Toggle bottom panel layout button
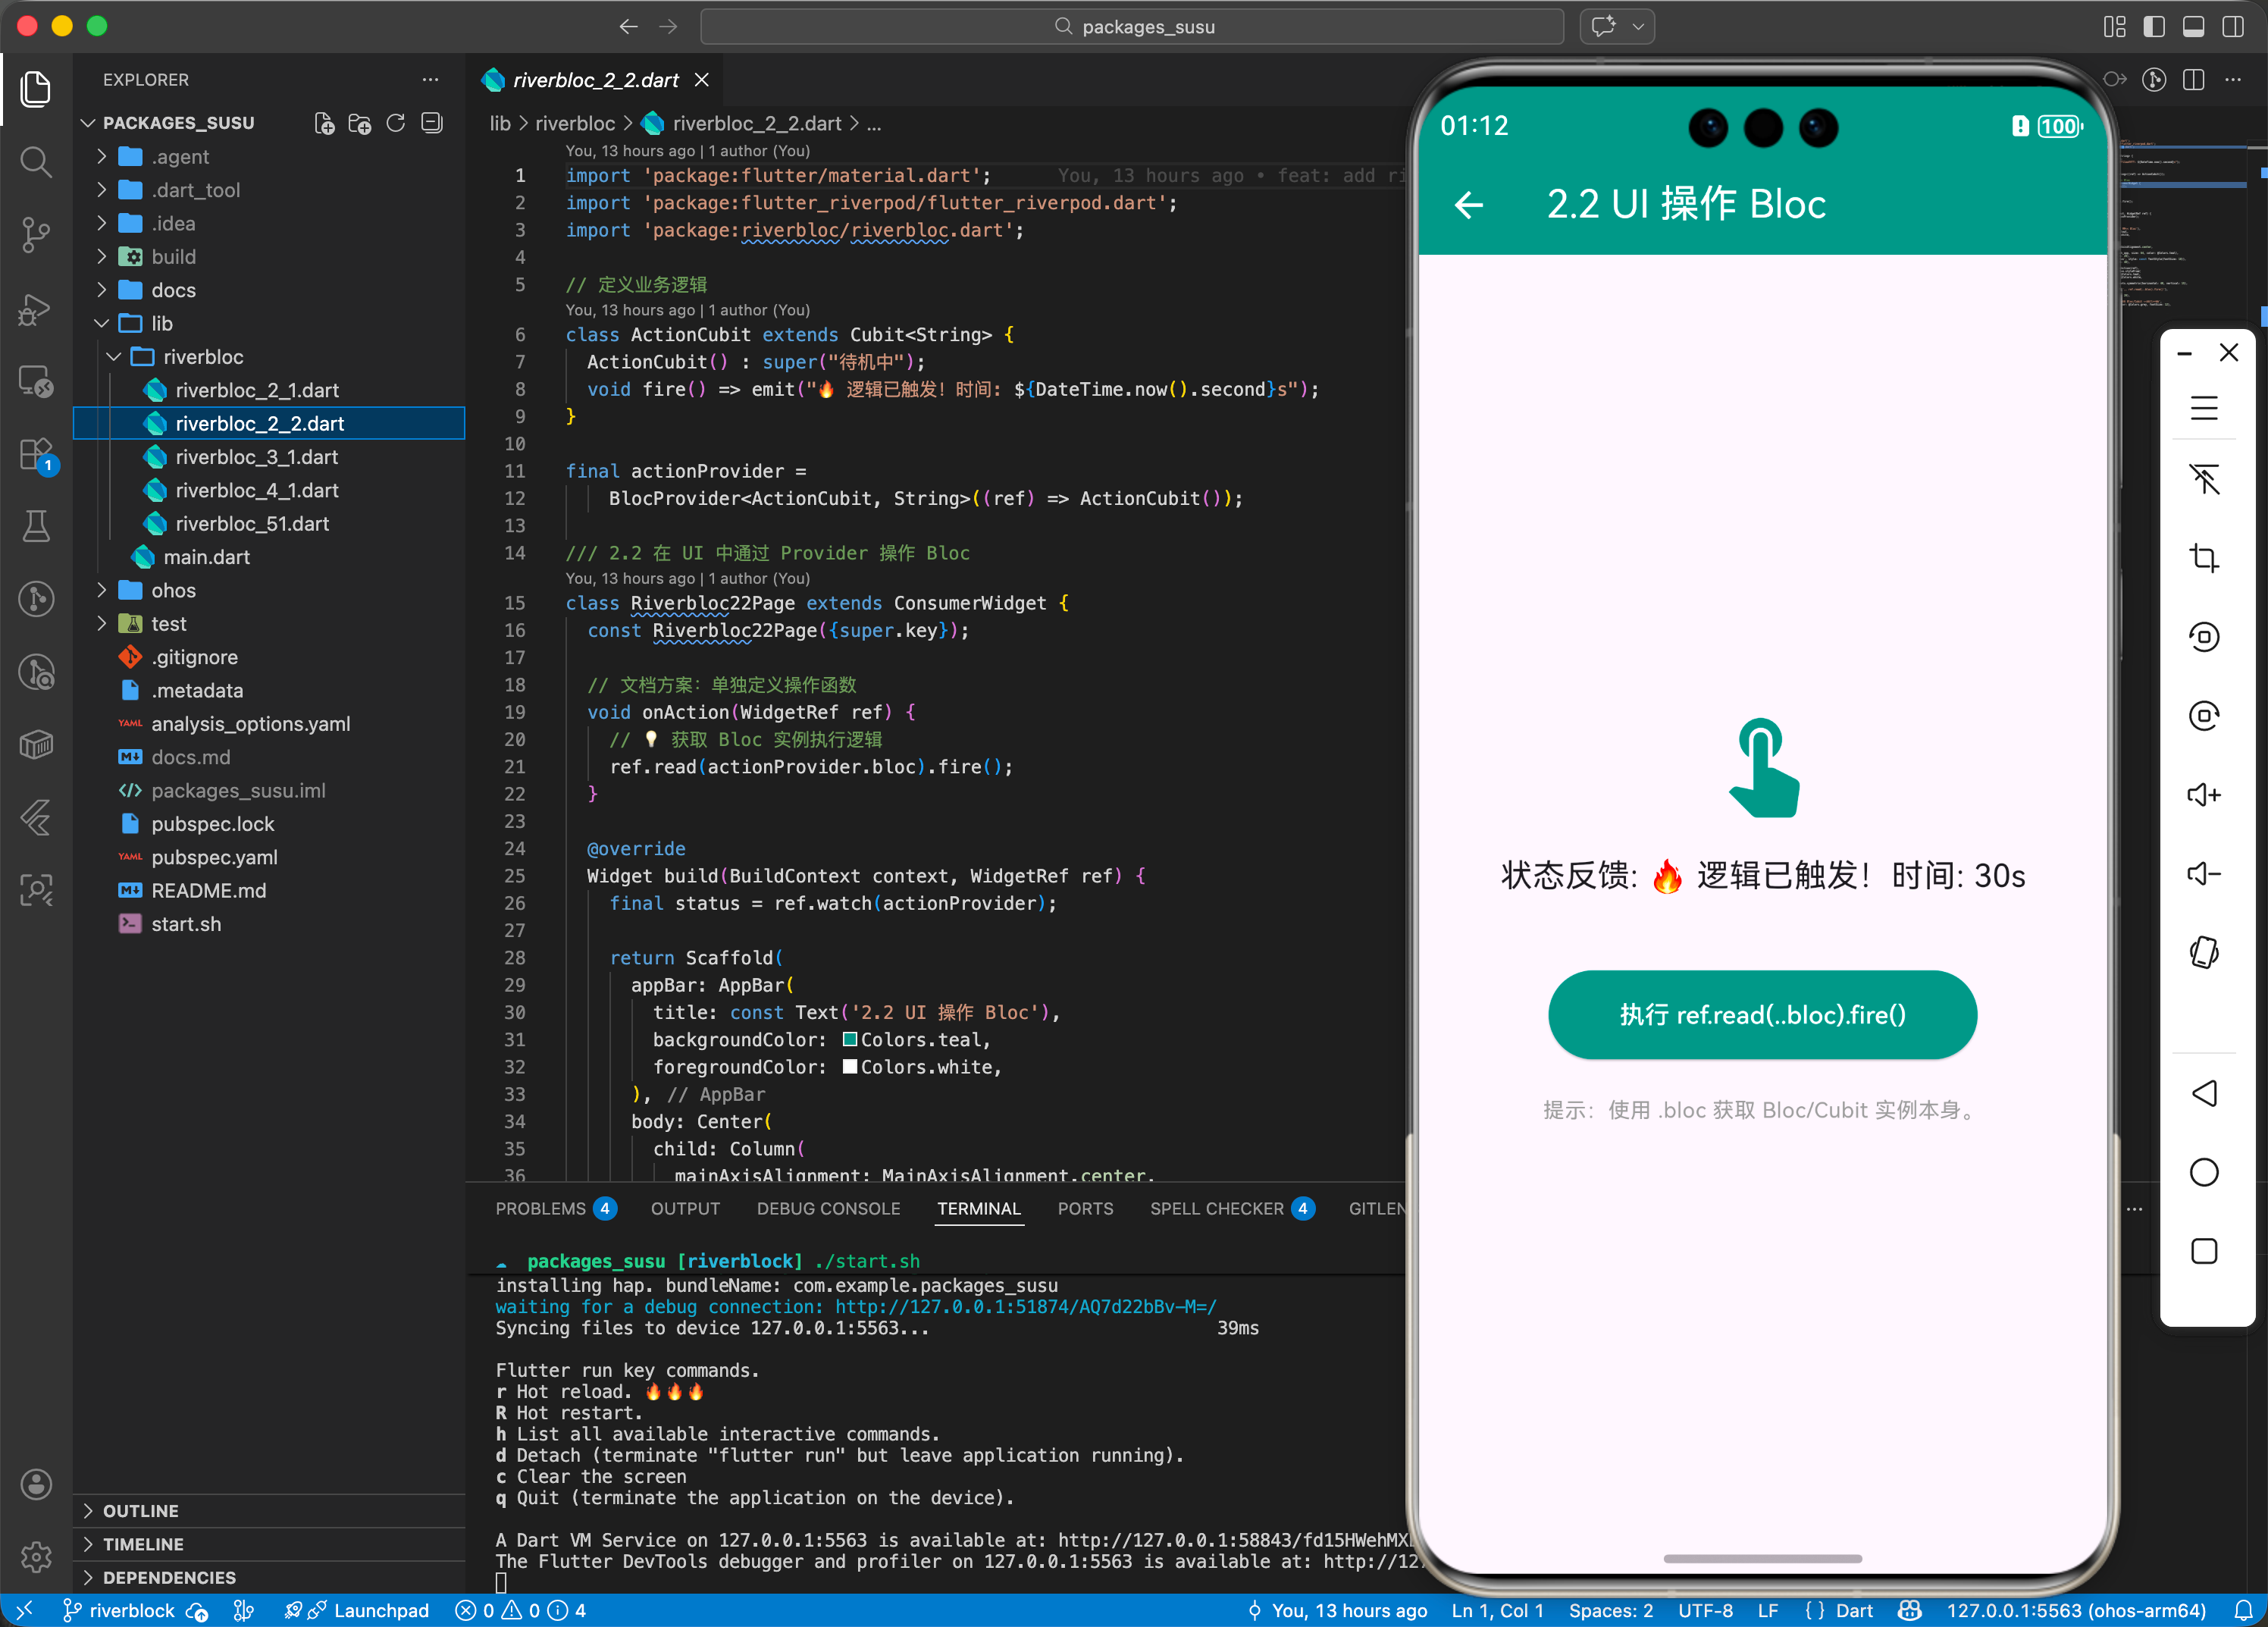 (x=2193, y=27)
